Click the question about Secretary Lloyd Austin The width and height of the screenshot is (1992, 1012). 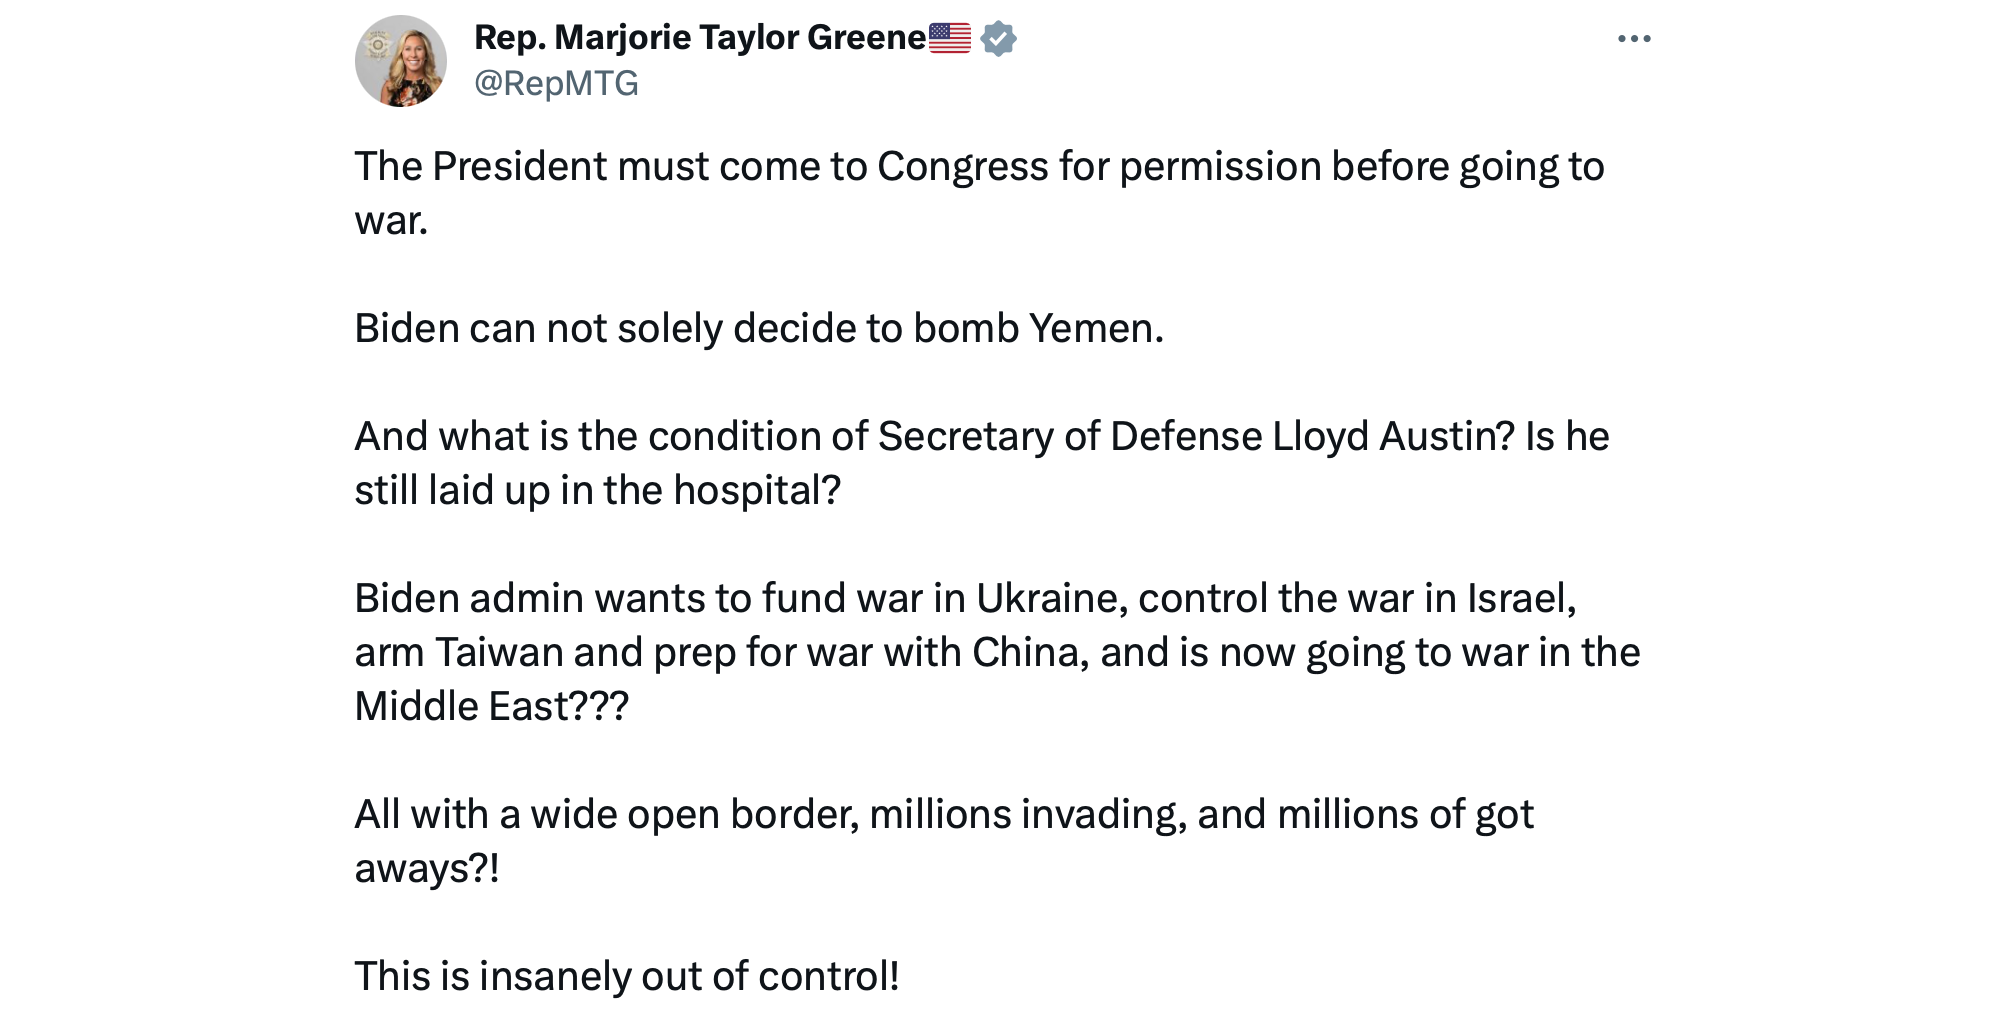[980, 437]
